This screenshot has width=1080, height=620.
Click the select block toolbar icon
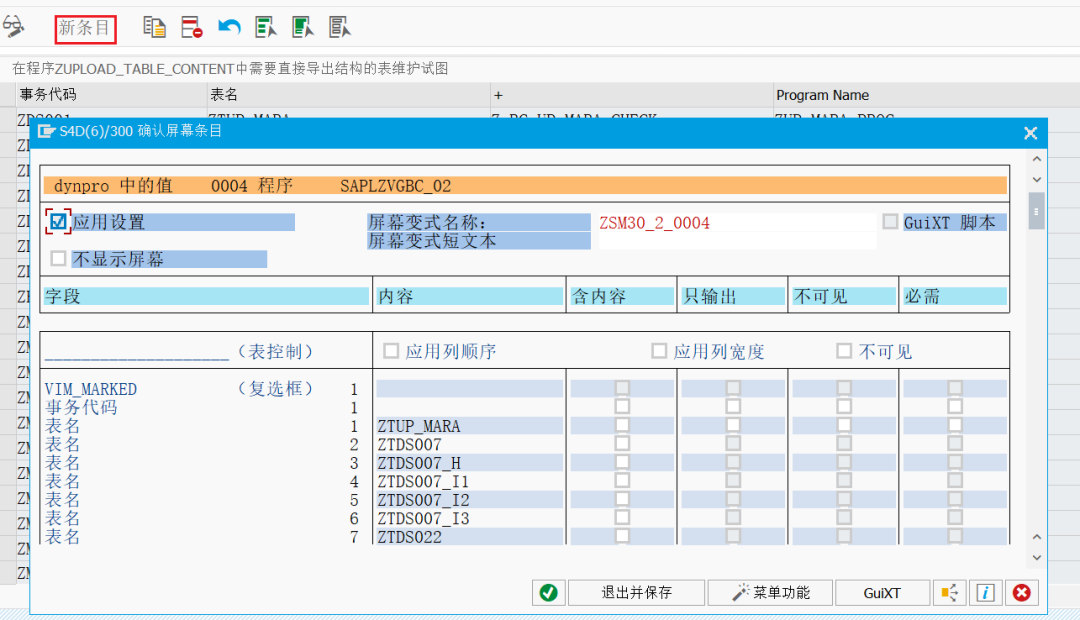coord(303,28)
